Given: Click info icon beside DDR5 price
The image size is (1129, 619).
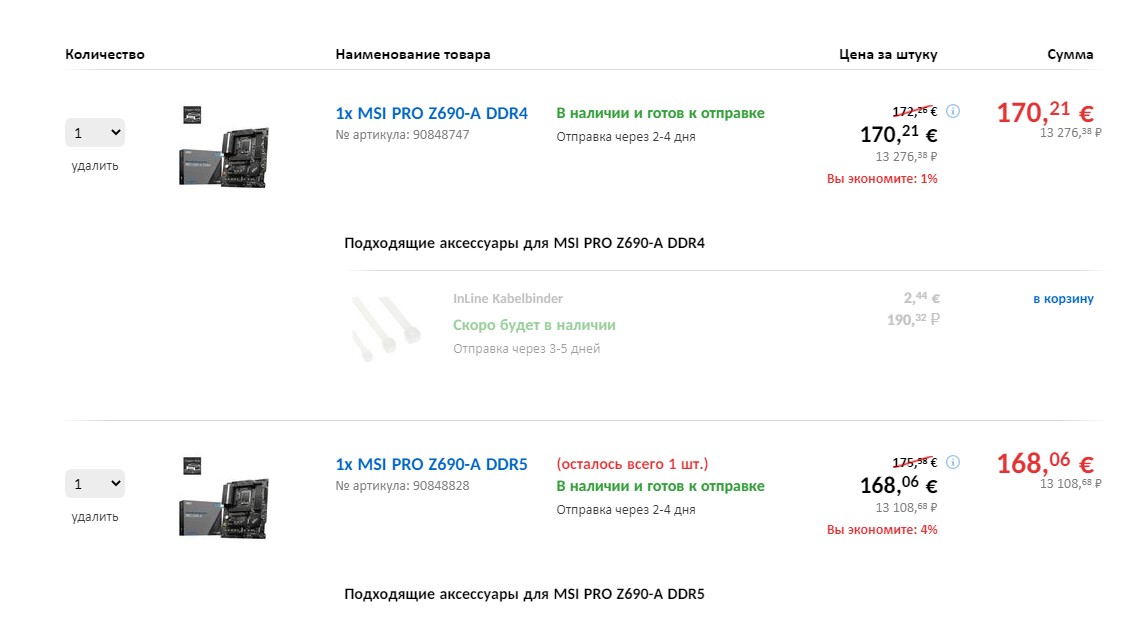Looking at the screenshot, I should click(953, 462).
